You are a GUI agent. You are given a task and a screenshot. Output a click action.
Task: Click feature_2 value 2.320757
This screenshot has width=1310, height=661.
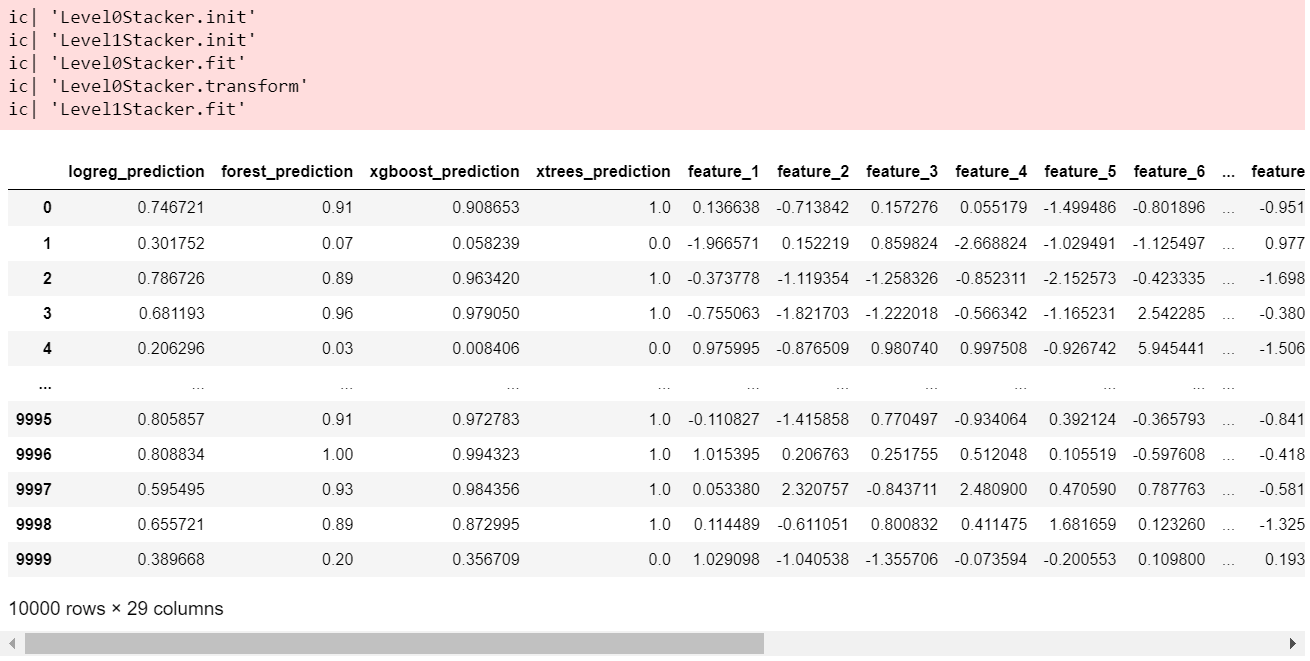[x=815, y=489]
